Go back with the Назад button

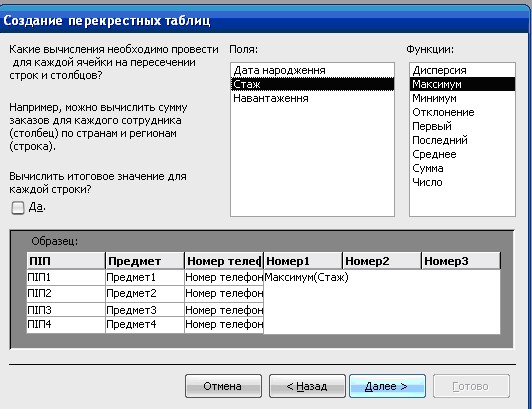click(307, 386)
